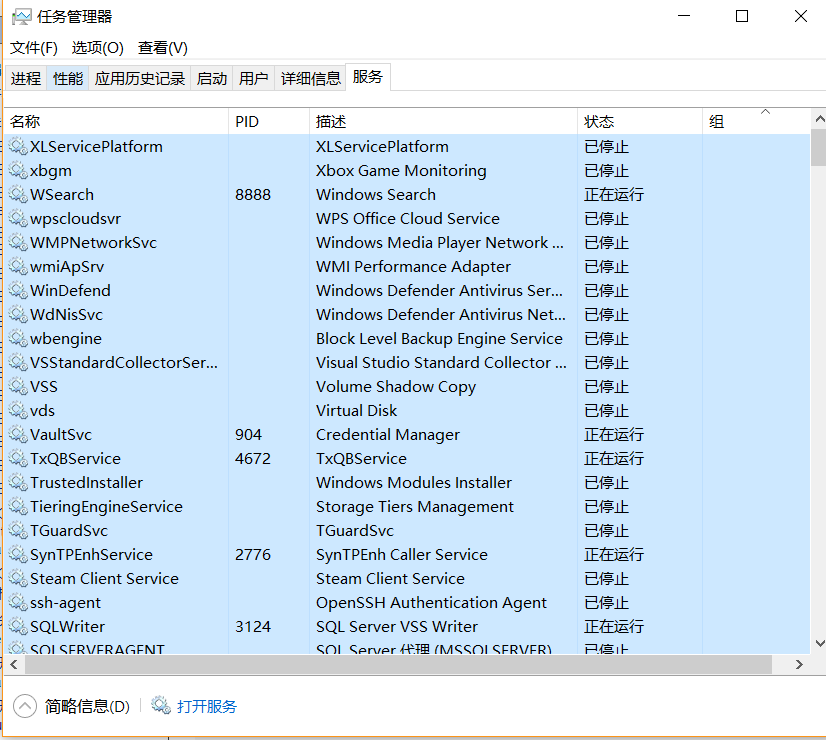Sort by the PID column header
This screenshot has width=826, height=740.
pos(269,122)
